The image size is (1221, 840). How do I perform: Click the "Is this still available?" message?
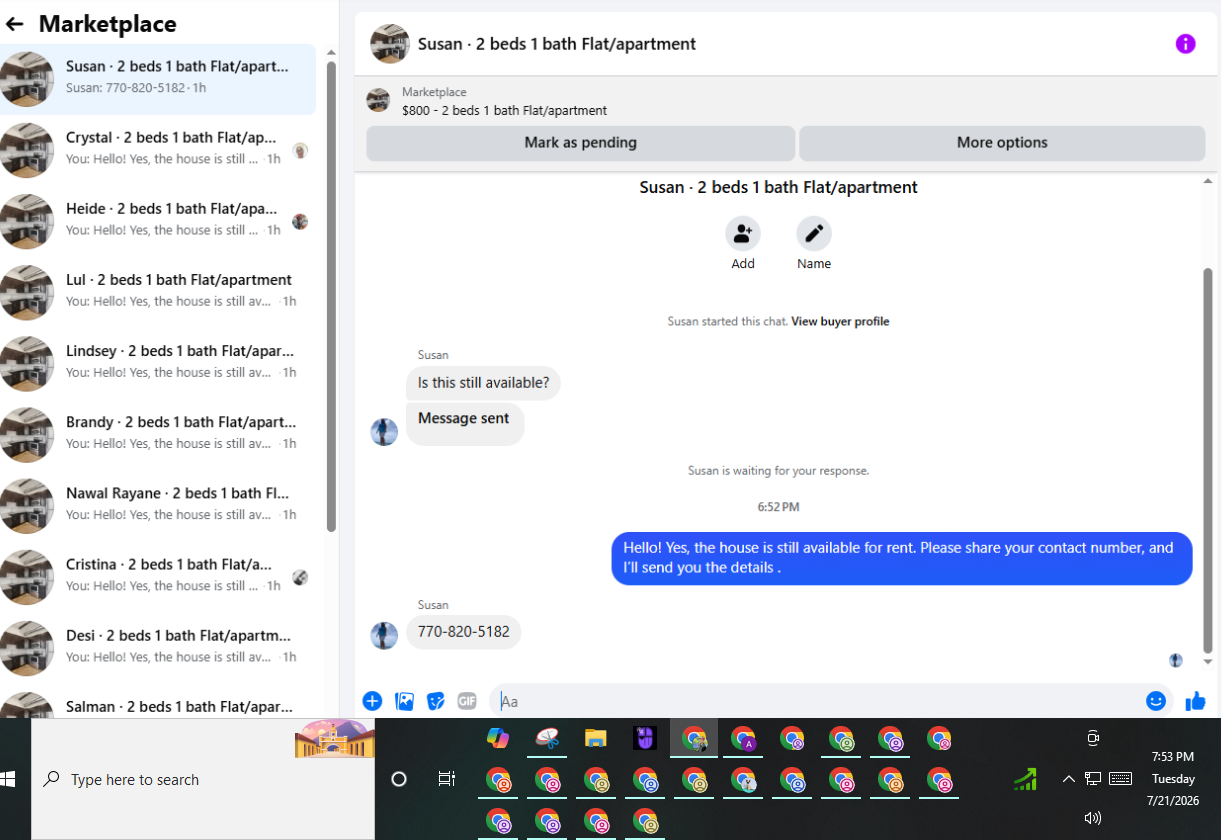point(483,383)
